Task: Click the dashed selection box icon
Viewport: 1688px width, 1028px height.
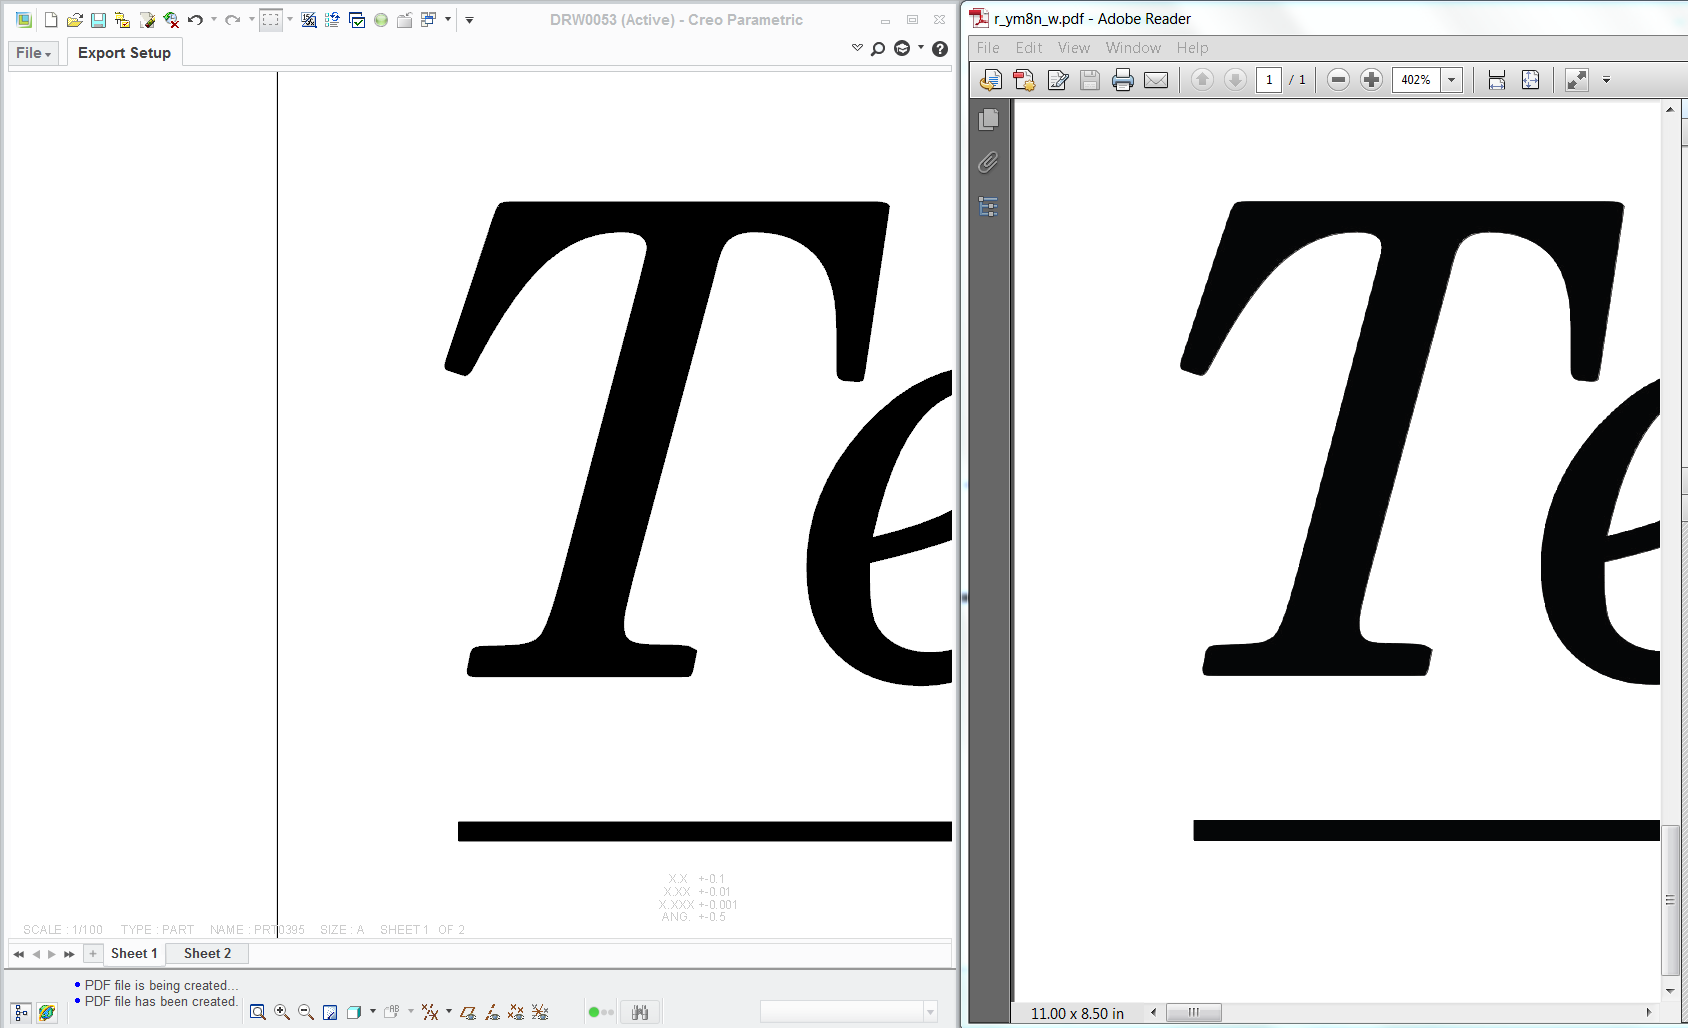Action: point(271,20)
